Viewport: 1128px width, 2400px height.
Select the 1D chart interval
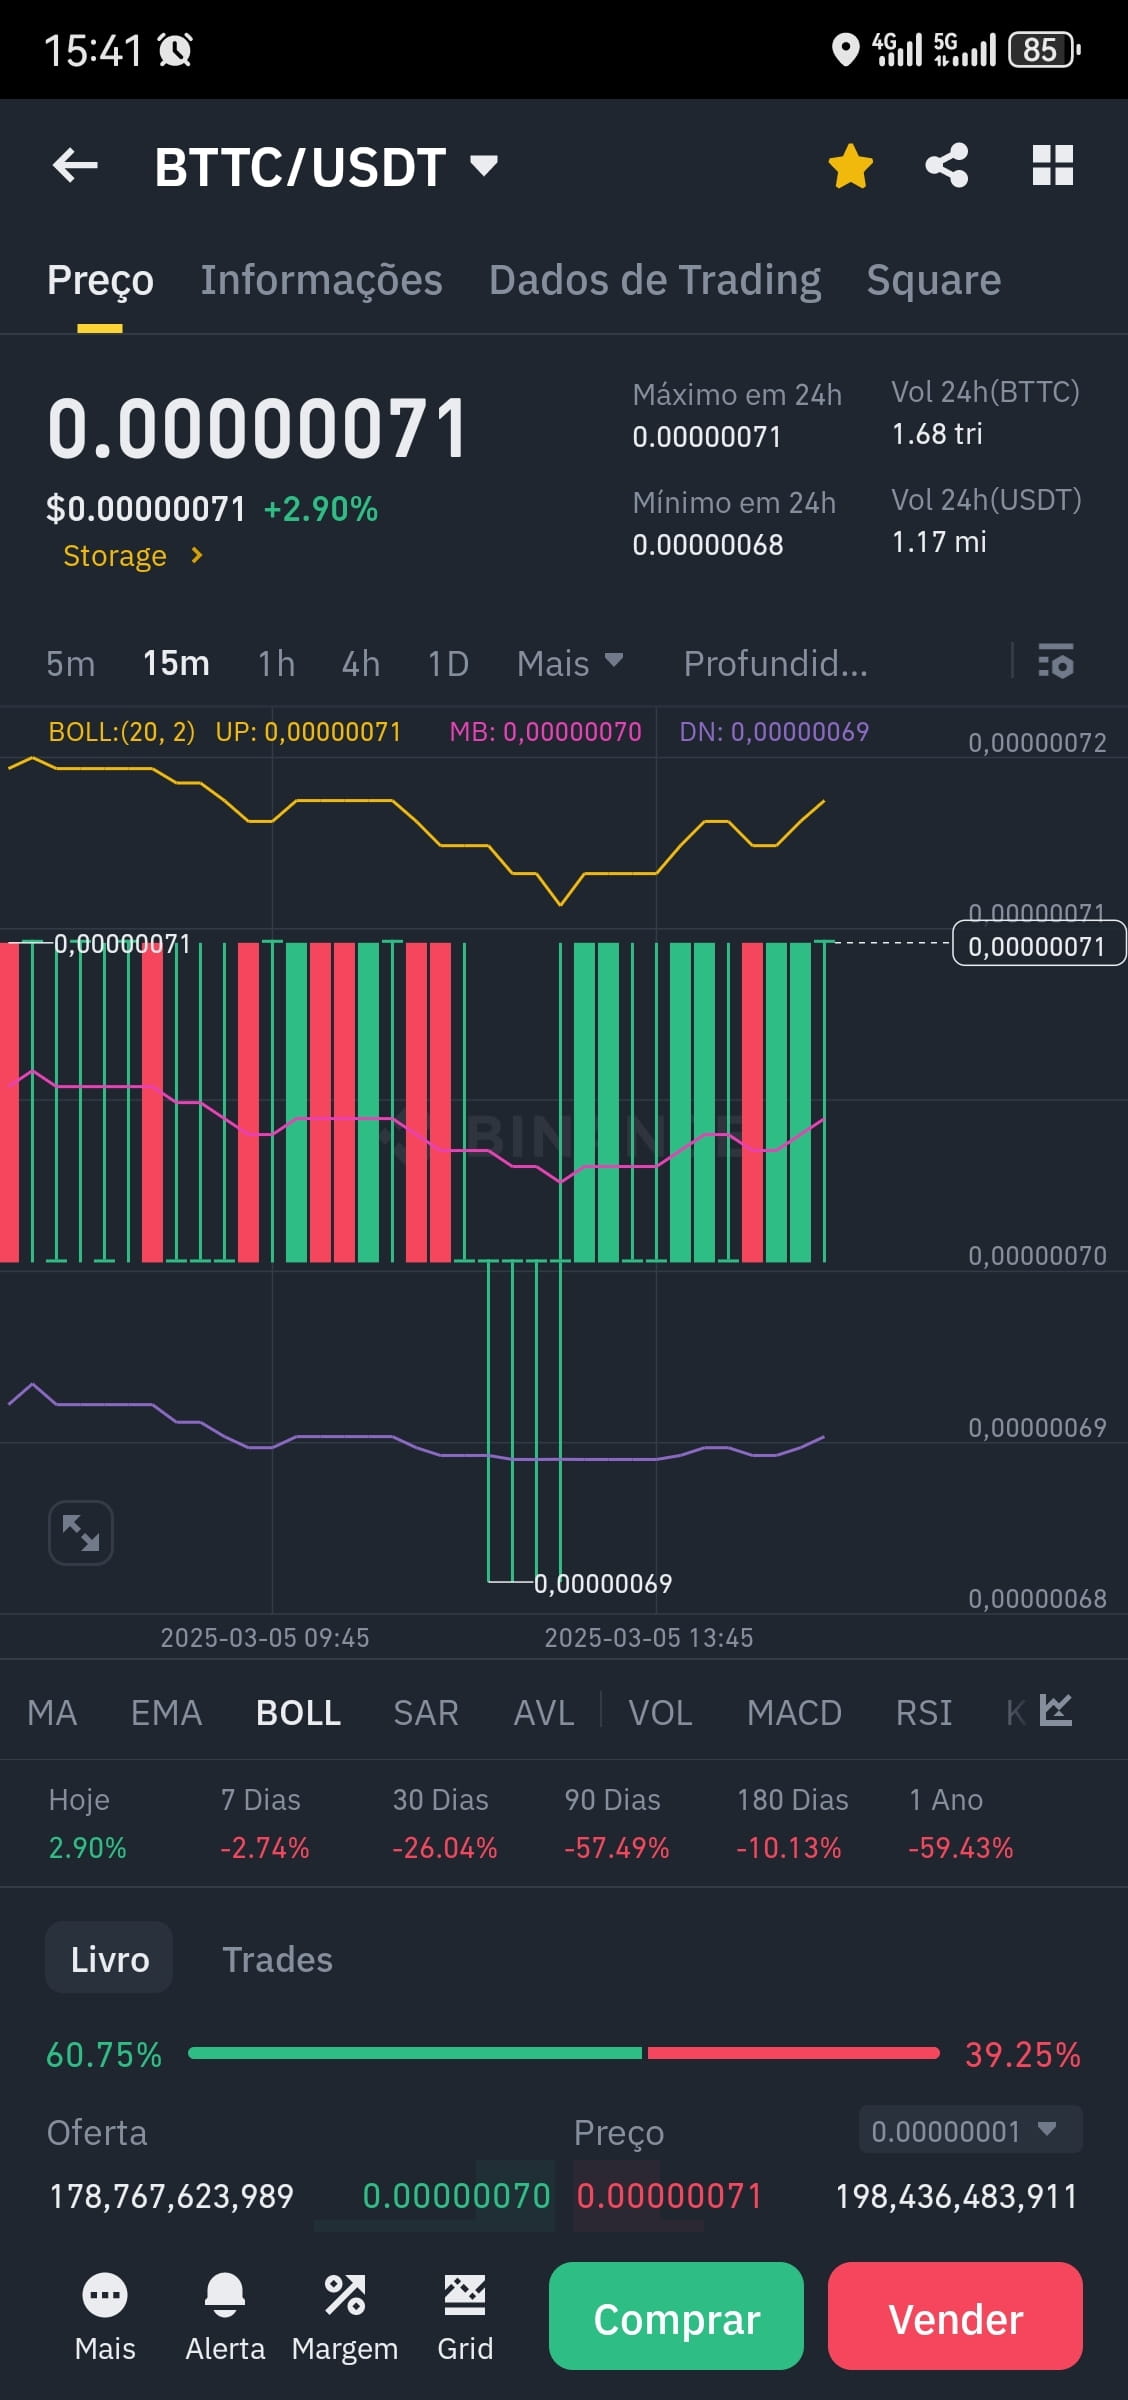coord(448,663)
